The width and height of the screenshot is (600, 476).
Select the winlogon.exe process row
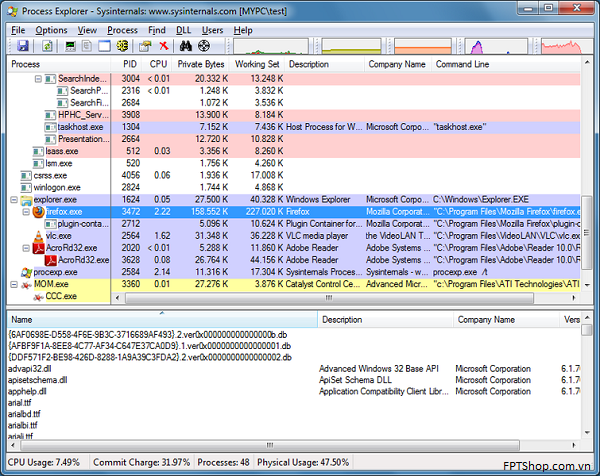click(x=294, y=187)
